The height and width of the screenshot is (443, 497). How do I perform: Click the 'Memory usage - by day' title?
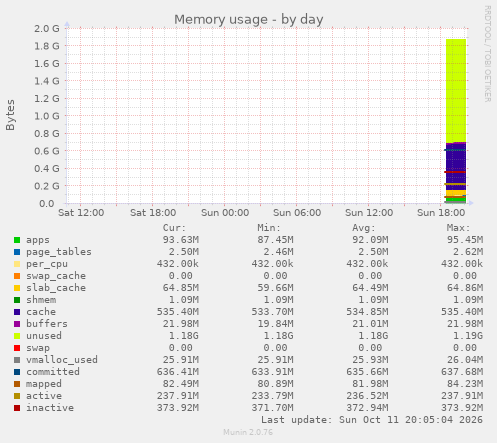[249, 20]
